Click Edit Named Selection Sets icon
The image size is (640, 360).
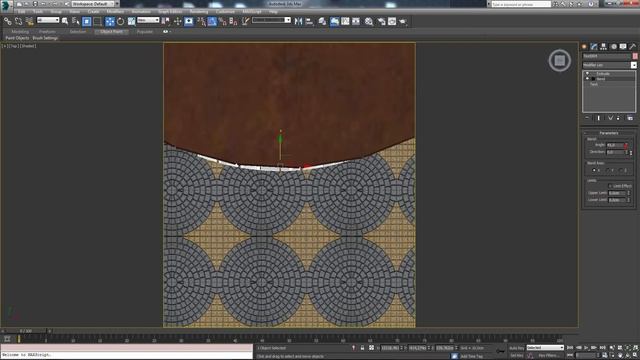point(245,21)
